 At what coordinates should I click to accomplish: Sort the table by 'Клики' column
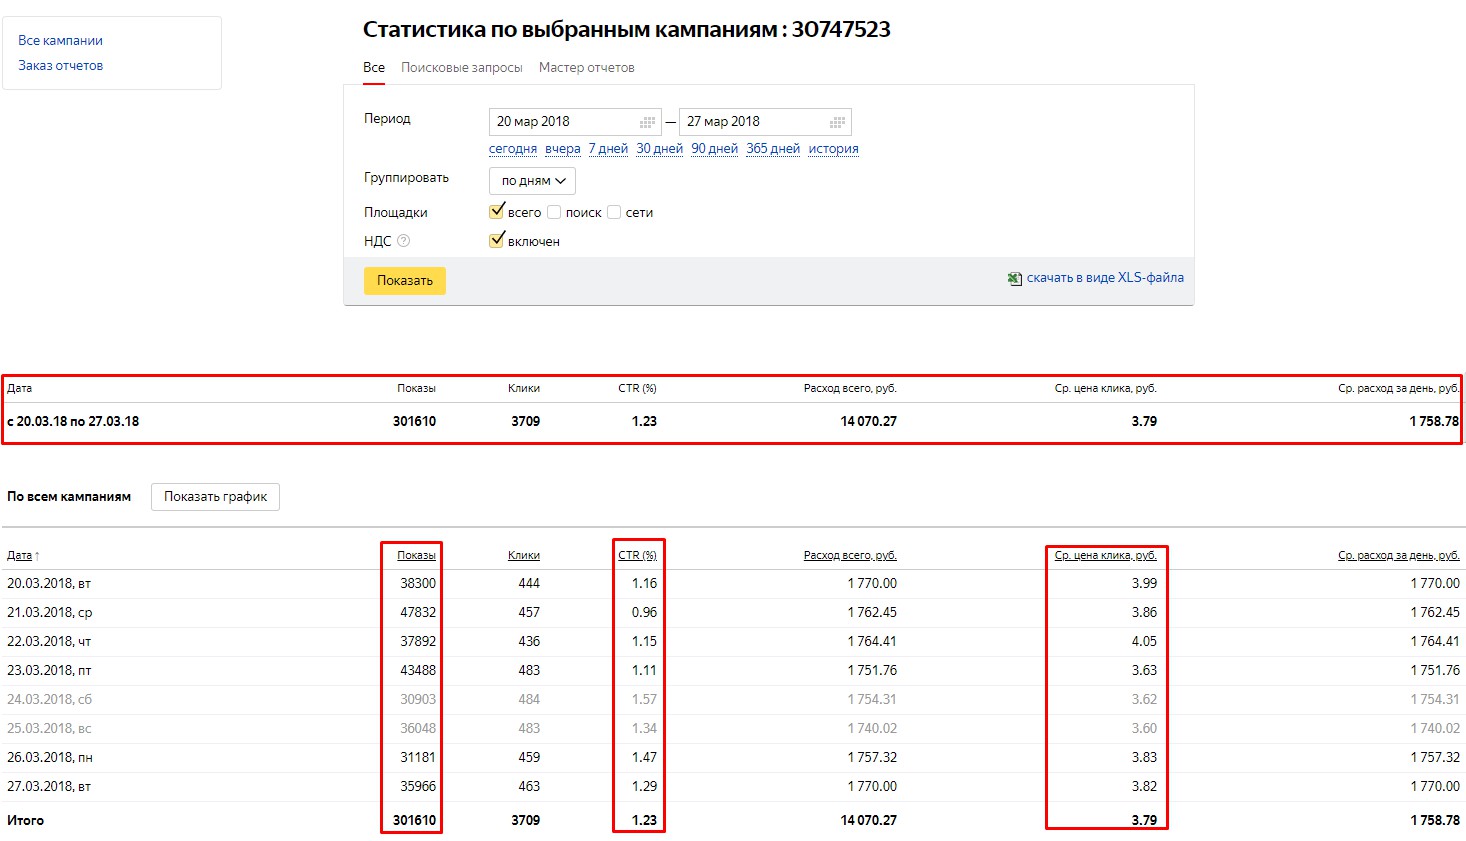pos(523,556)
